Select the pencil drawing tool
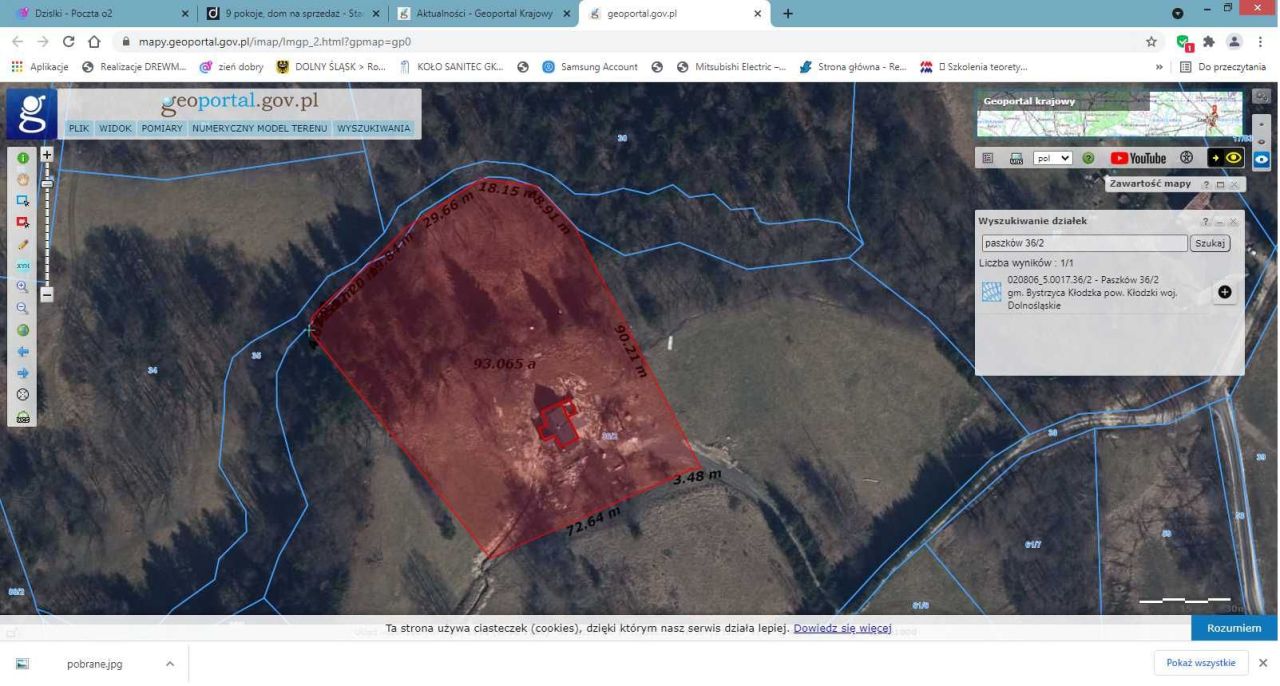 (x=22, y=243)
